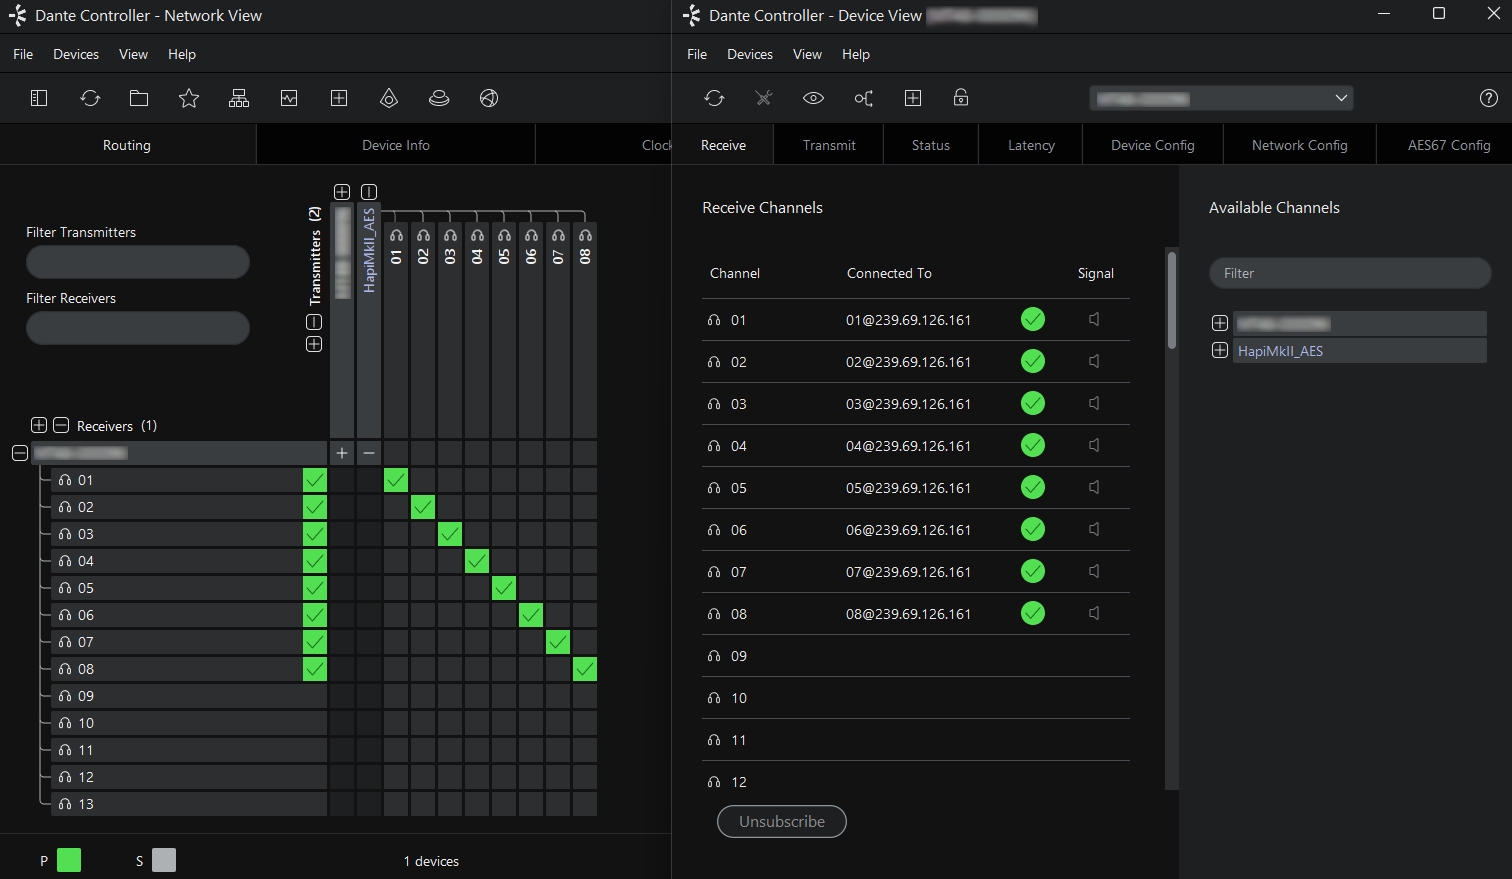Open the device selection dropdown in Device View
Image resolution: width=1512 pixels, height=879 pixels.
tap(1221, 98)
